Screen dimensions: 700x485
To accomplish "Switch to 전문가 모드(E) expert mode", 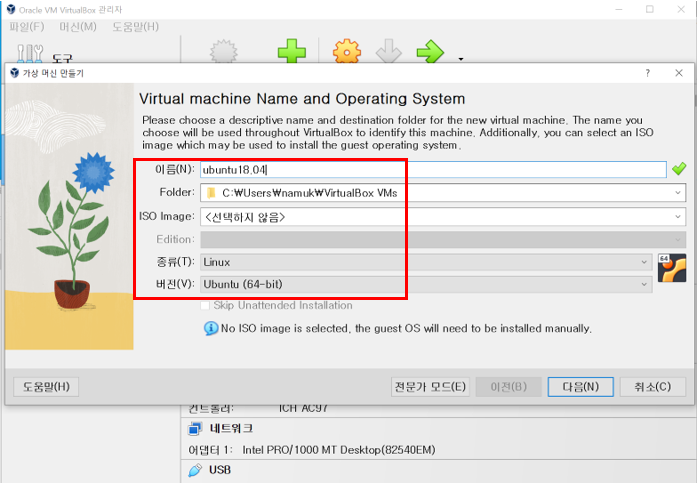I will point(430,387).
